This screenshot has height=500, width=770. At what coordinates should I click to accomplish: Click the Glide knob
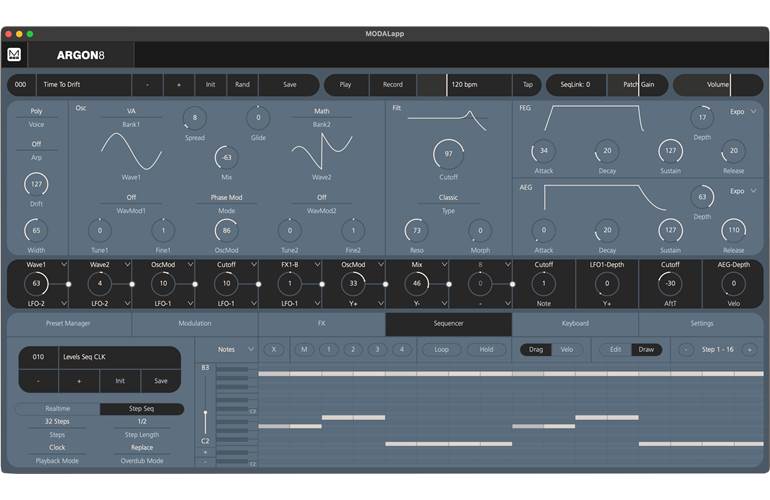point(258,118)
